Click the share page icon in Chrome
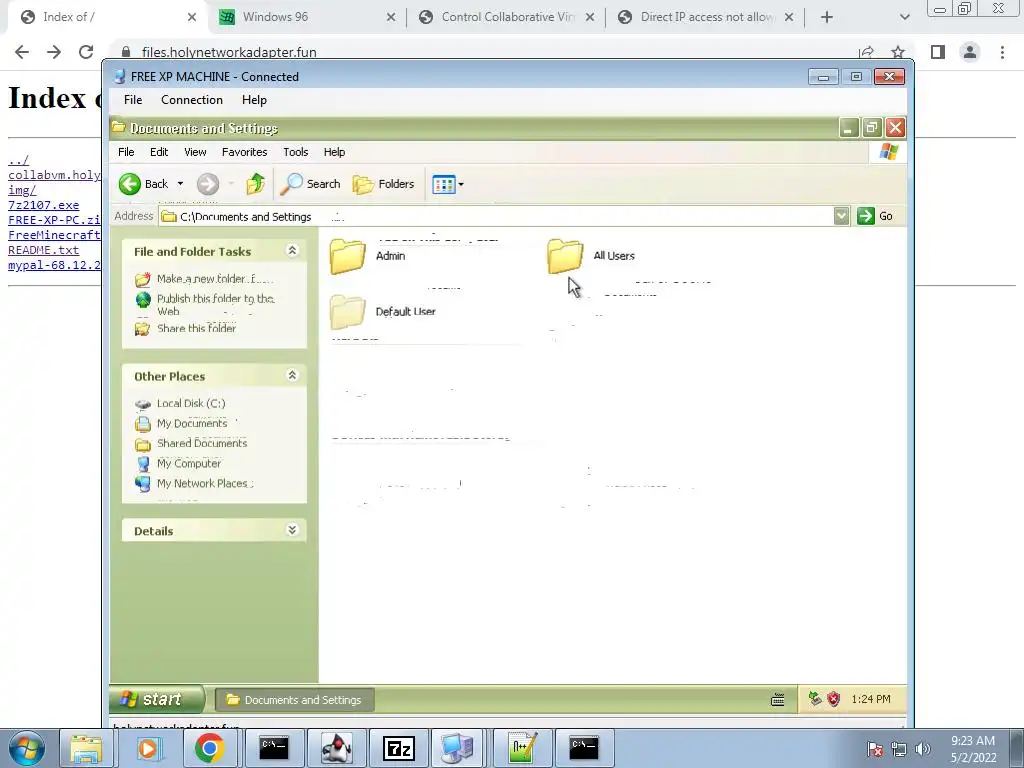1024x768 pixels. (866, 52)
